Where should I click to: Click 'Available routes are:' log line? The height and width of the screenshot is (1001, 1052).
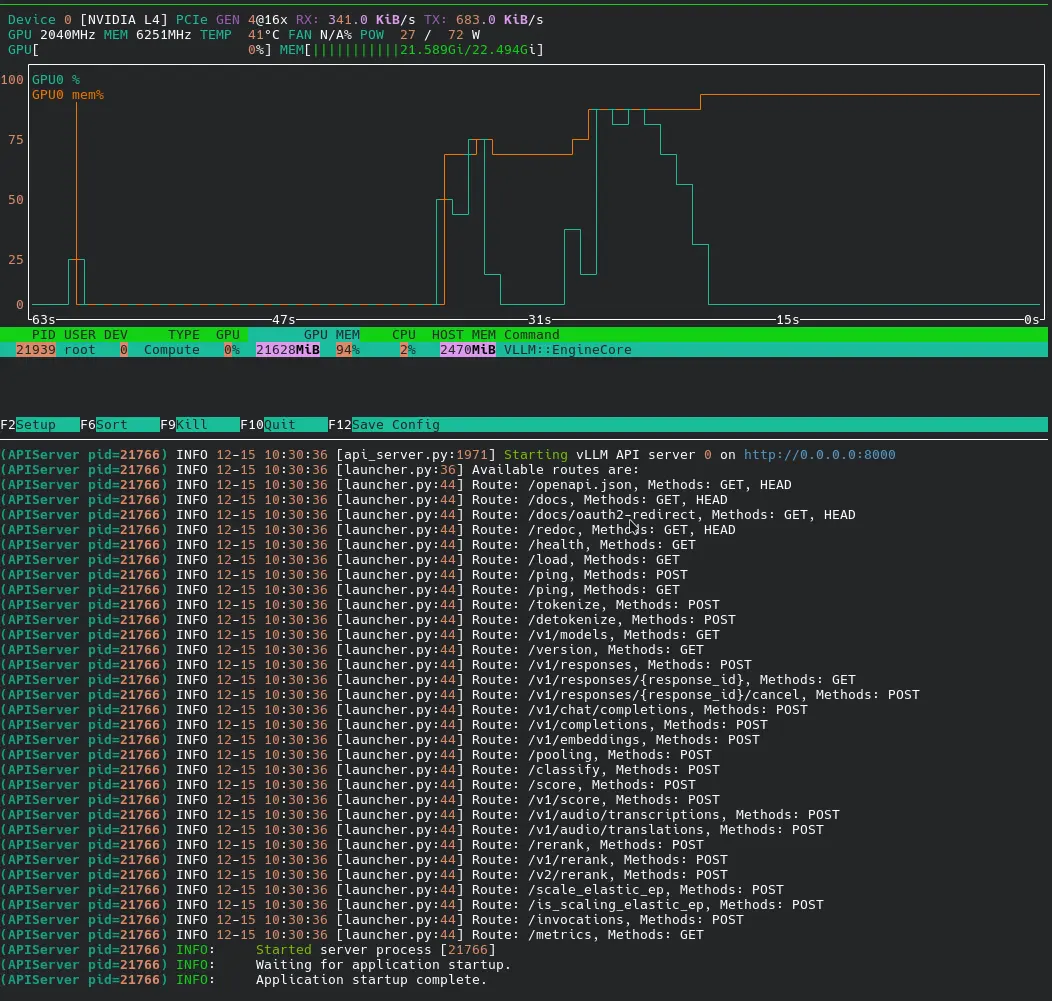point(319,470)
